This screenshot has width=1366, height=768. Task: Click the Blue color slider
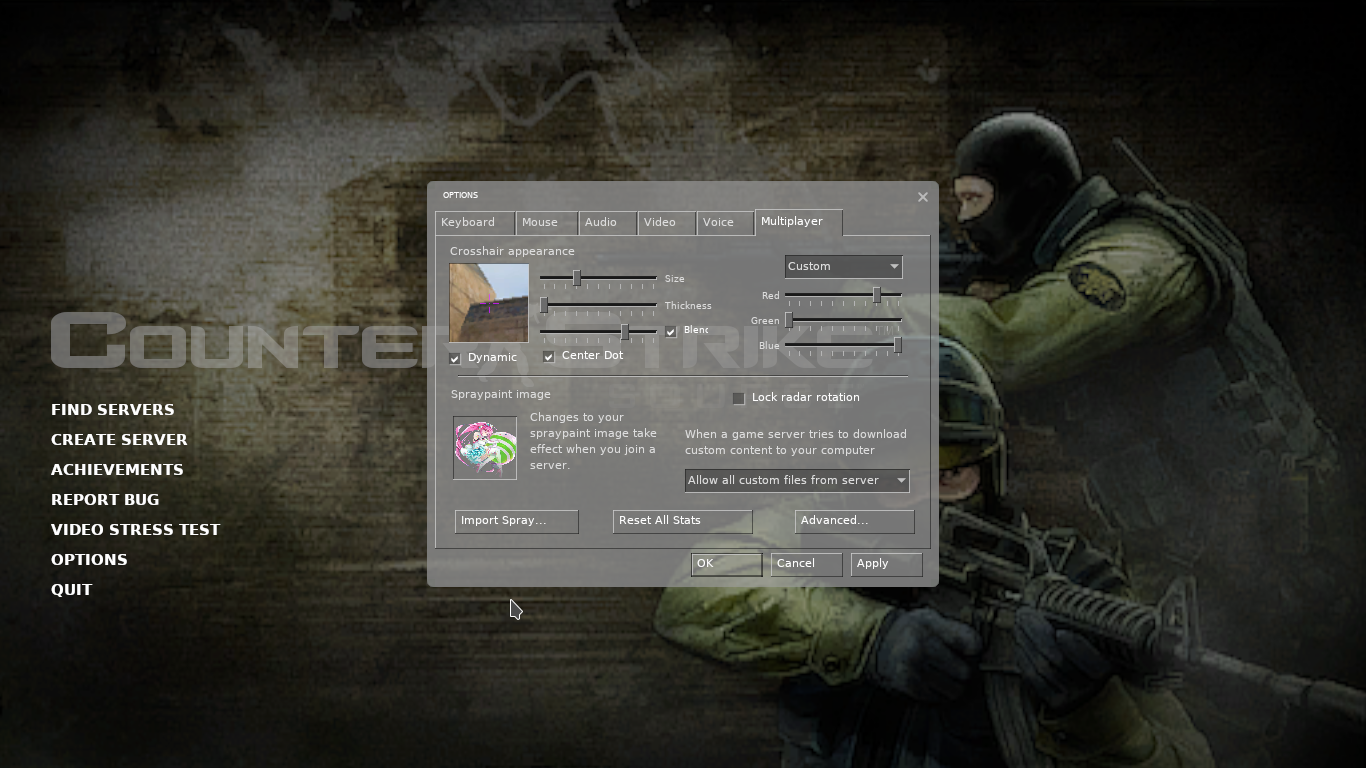[843, 345]
